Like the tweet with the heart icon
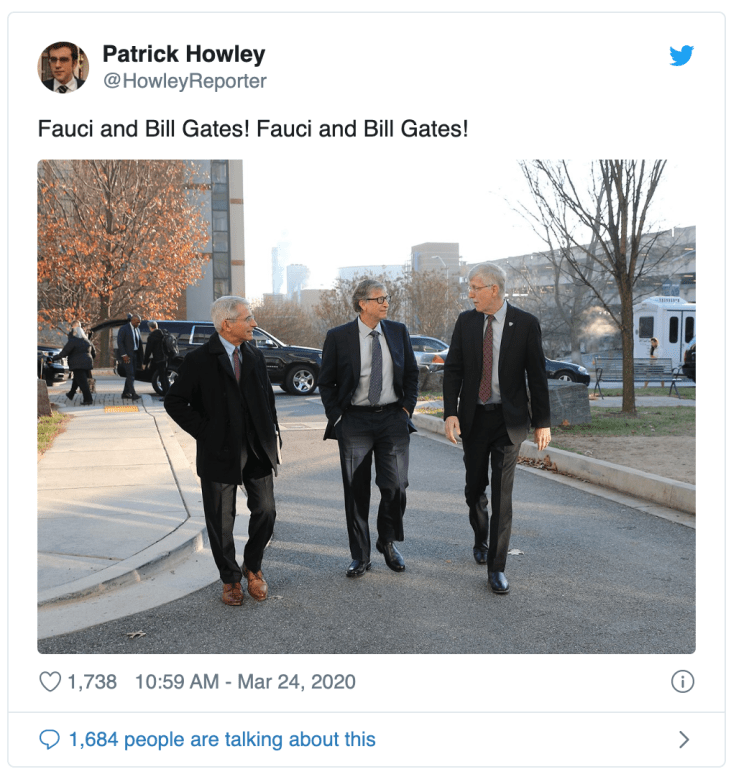 [50, 682]
